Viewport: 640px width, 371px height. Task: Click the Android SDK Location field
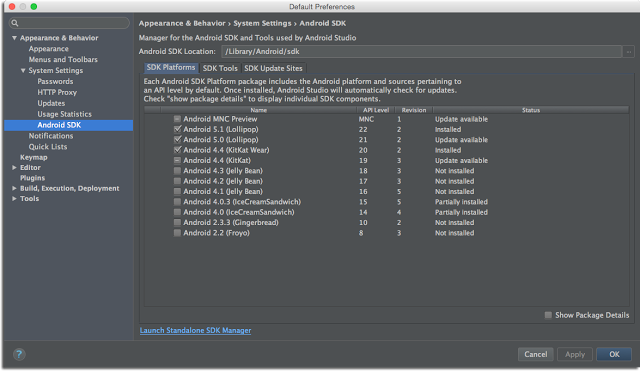(421, 52)
